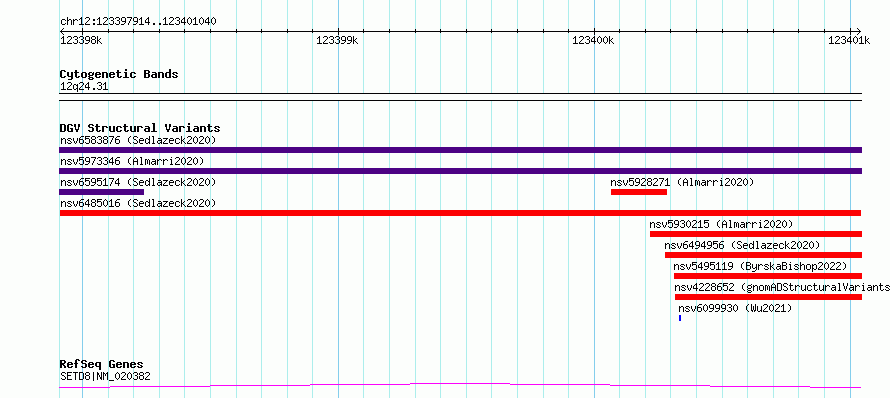Viewport: 890px width, 398px height.
Task: Click the small blue marker for nsv6099930
Action: [680, 318]
